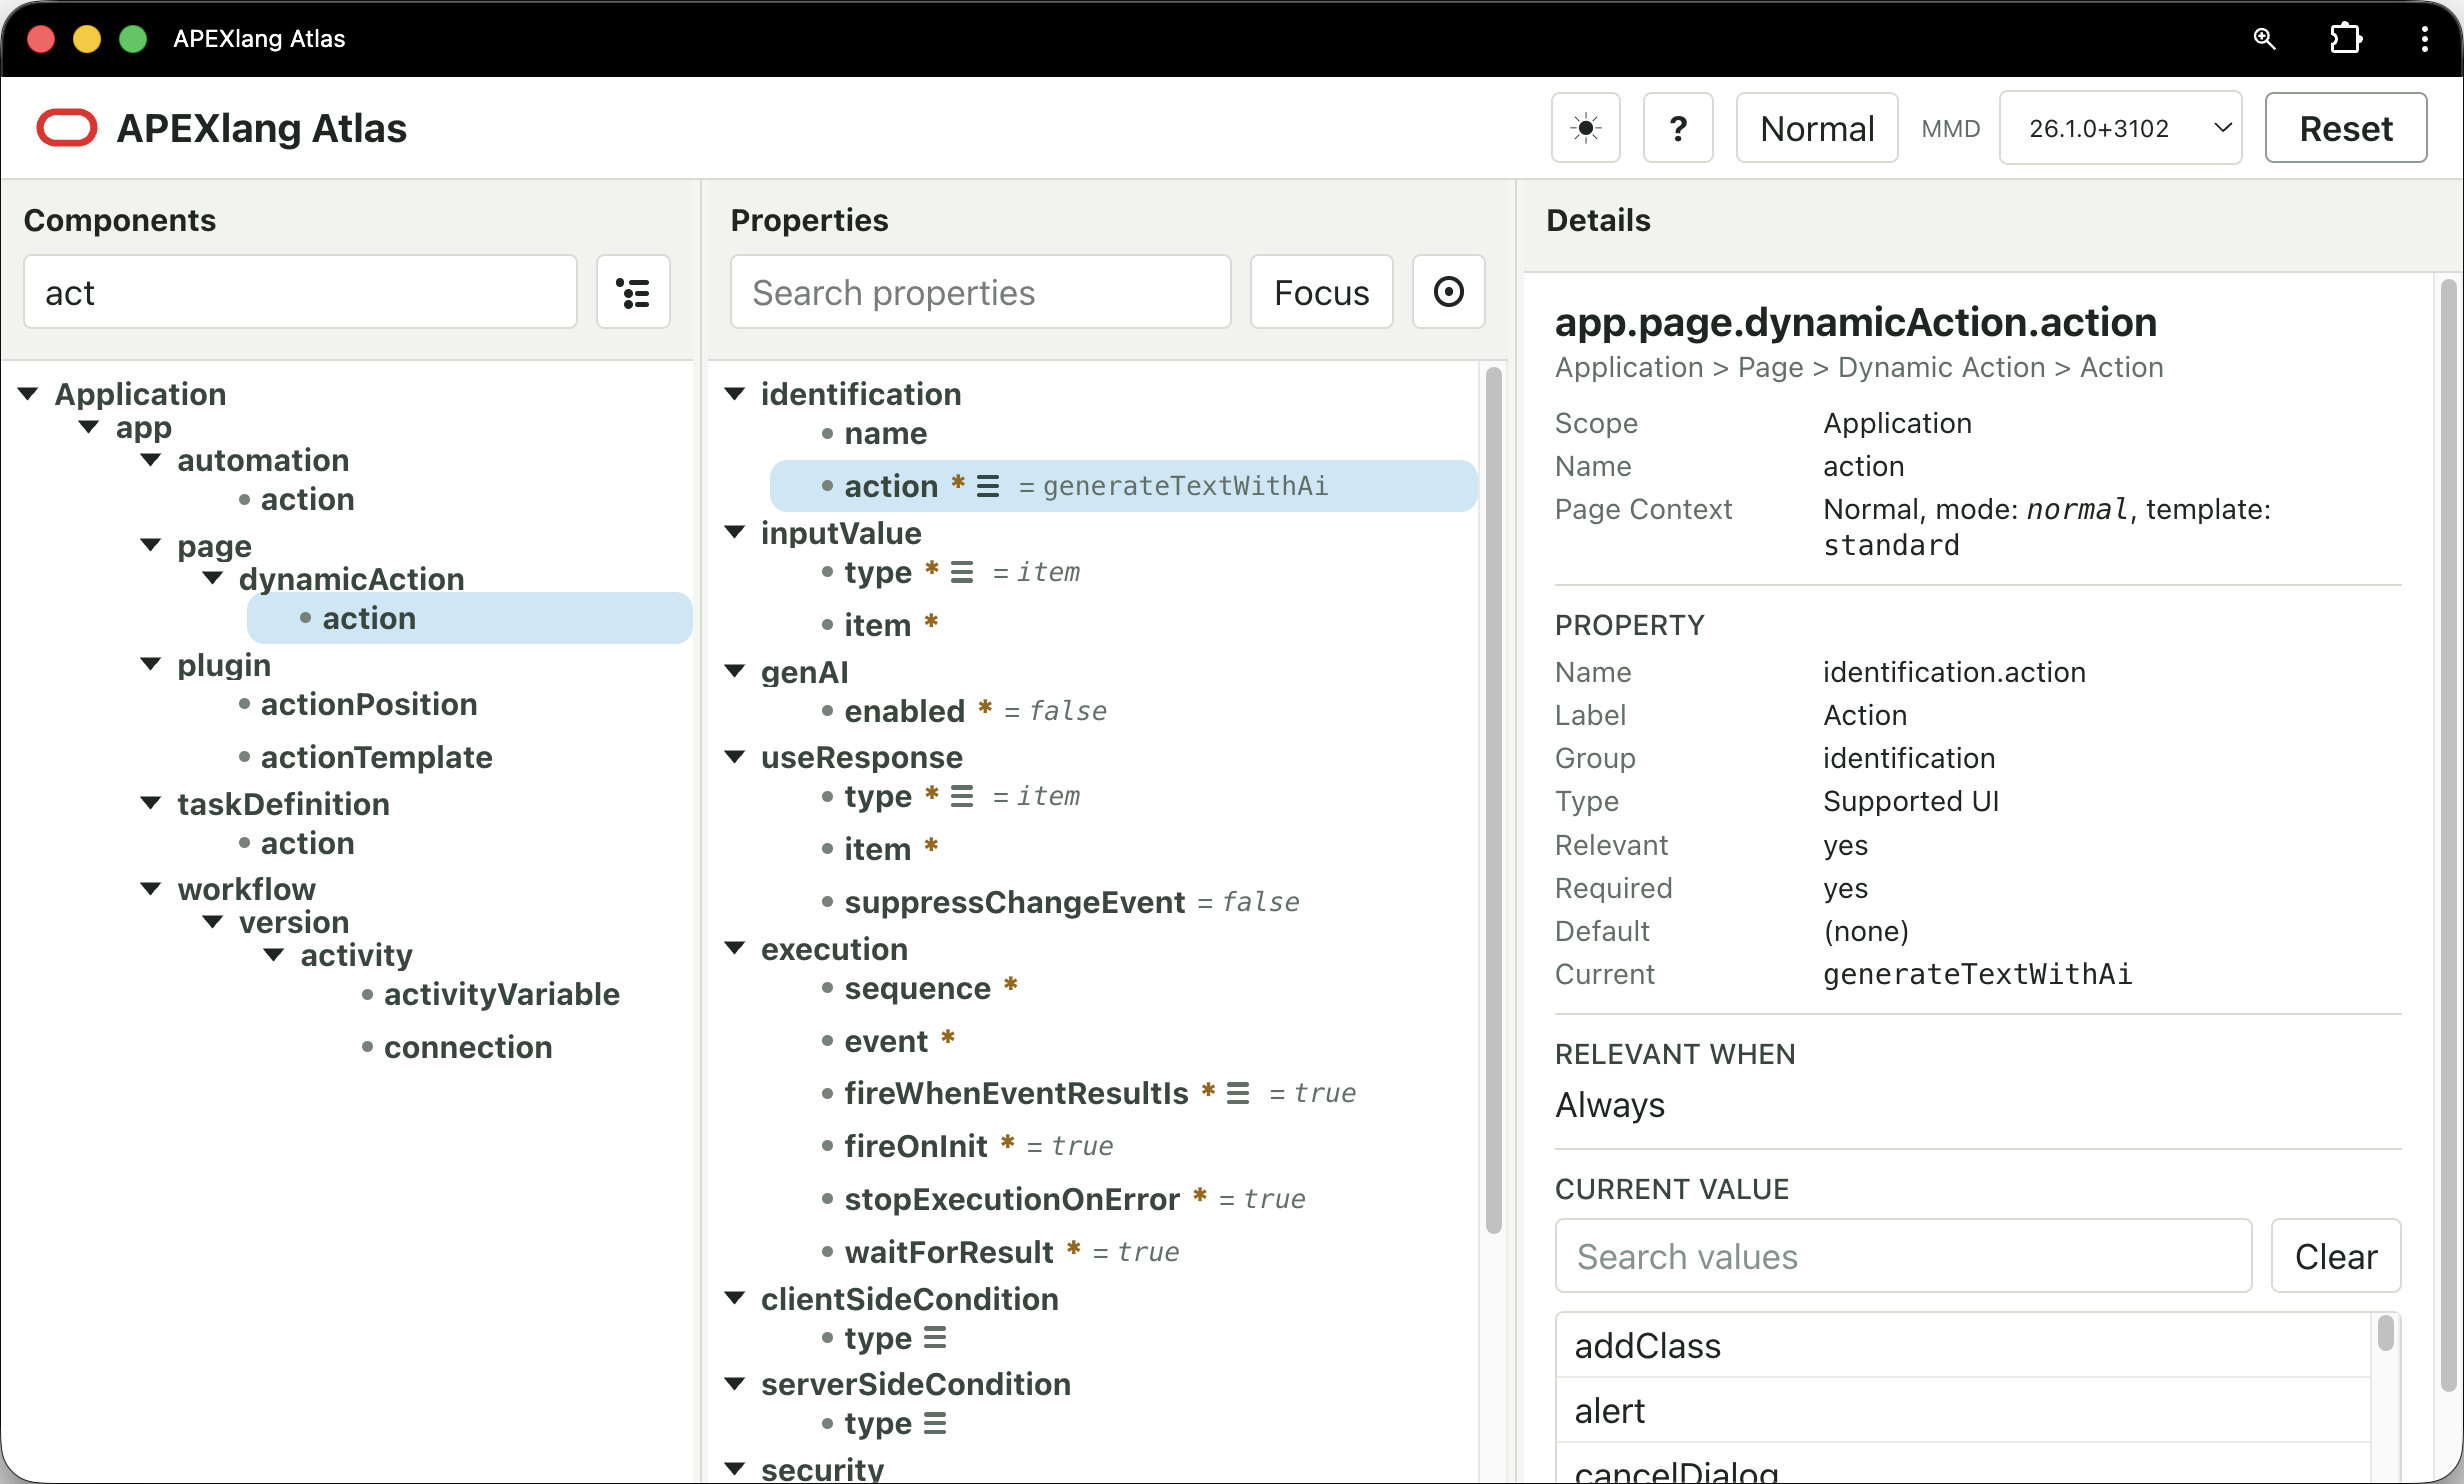Select connection in components tree
Screen dimensions: 2464x1484
point(467,1047)
